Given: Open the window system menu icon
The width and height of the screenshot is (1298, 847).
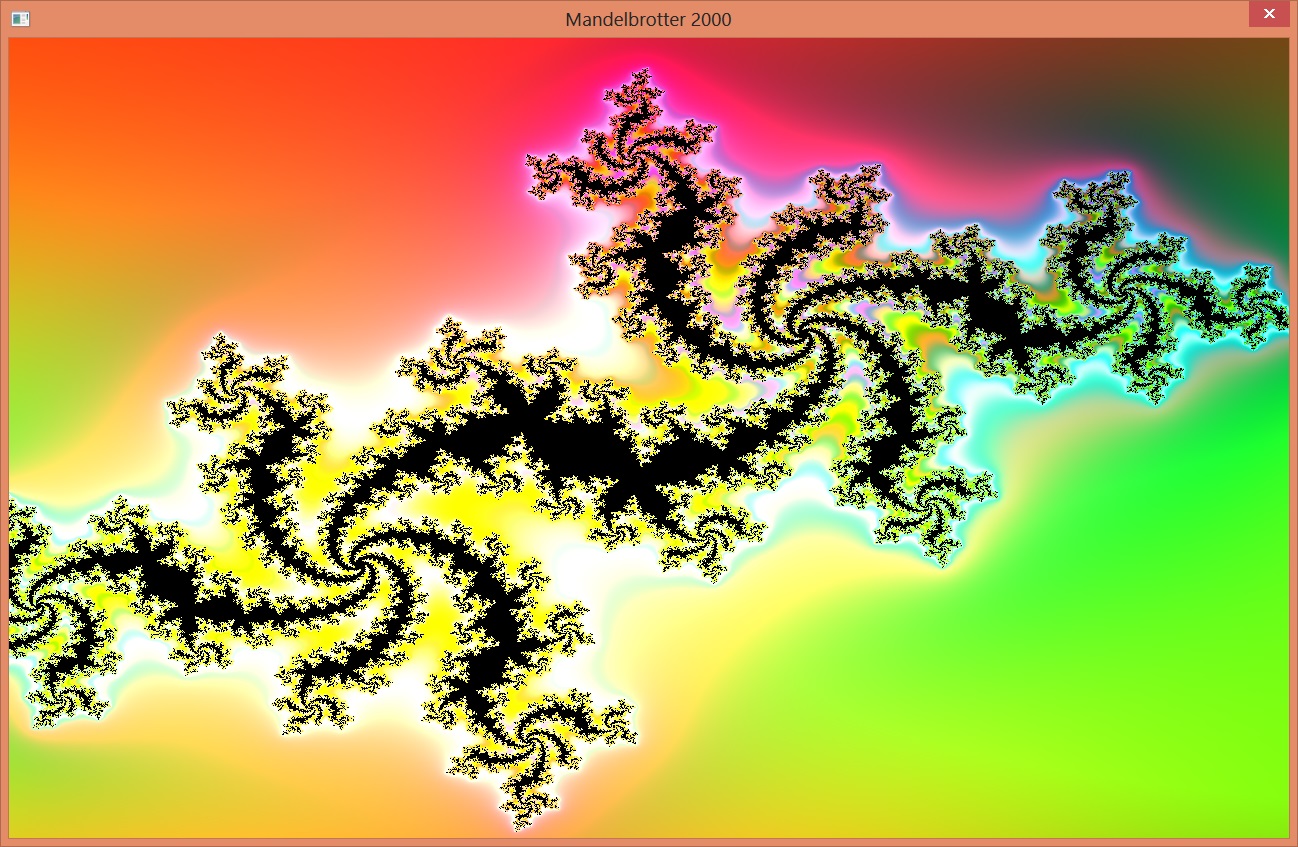Looking at the screenshot, I should tap(20, 19).
